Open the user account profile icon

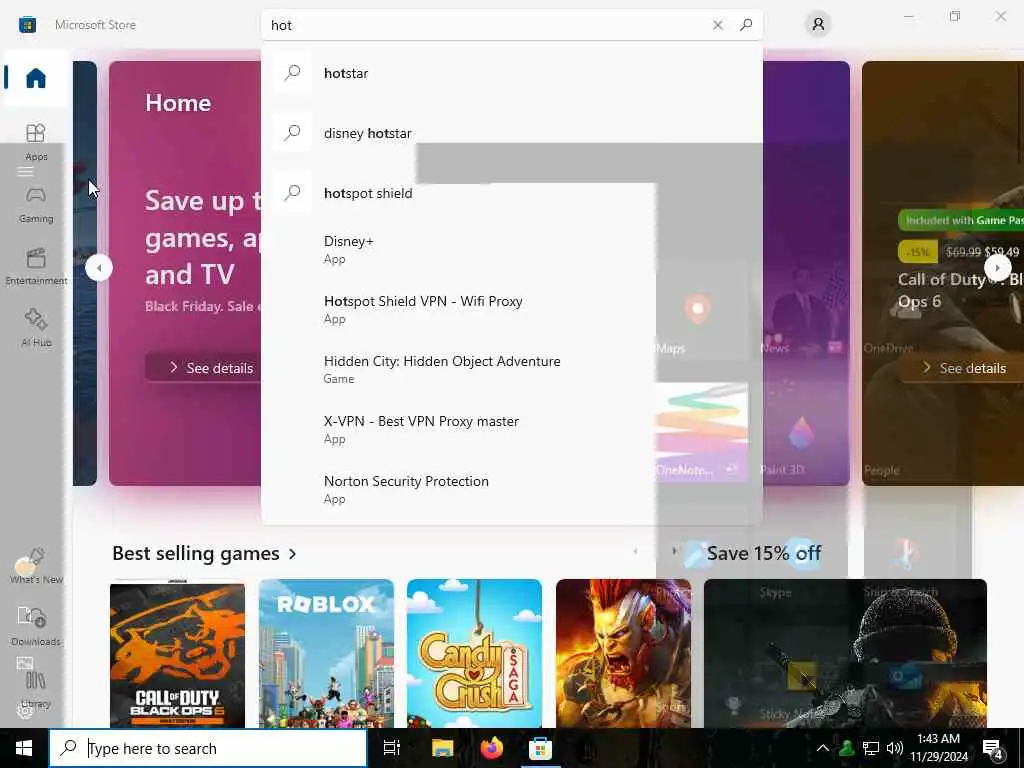(x=818, y=25)
